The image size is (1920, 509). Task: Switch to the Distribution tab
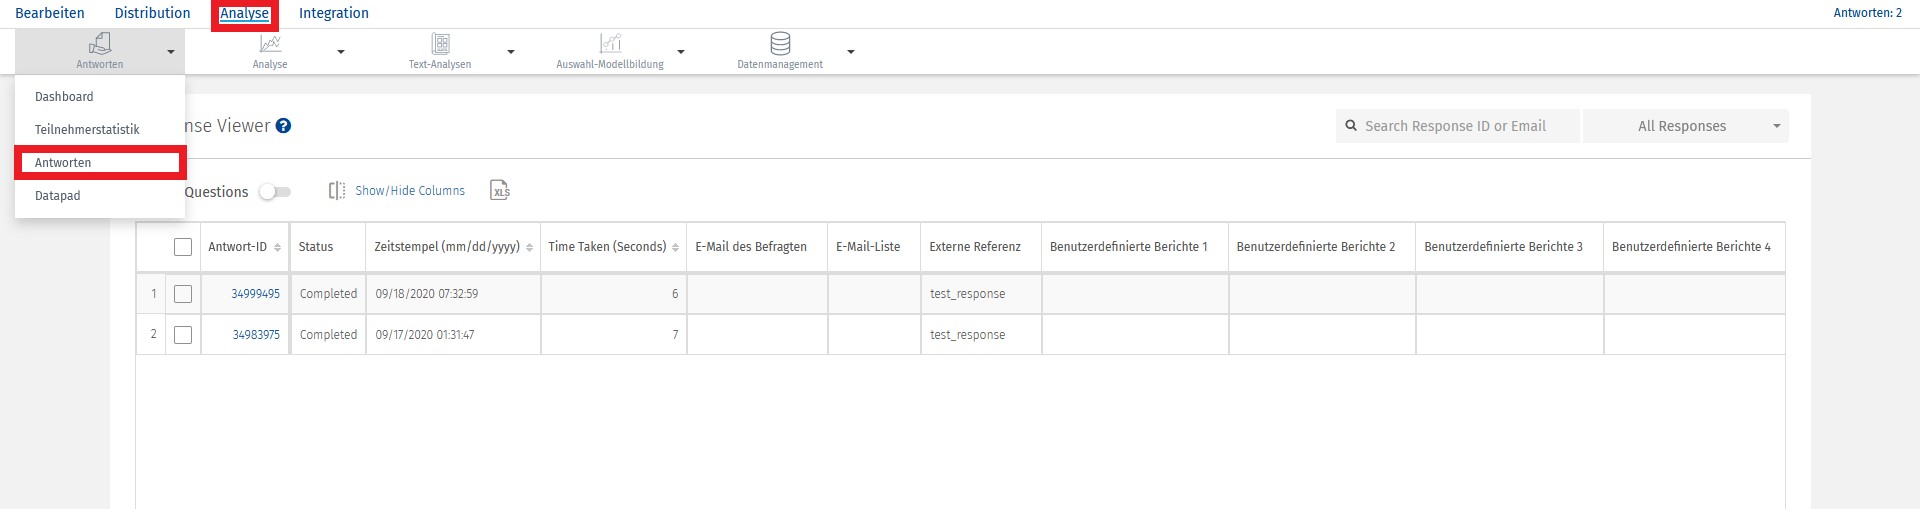pyautogui.click(x=152, y=13)
